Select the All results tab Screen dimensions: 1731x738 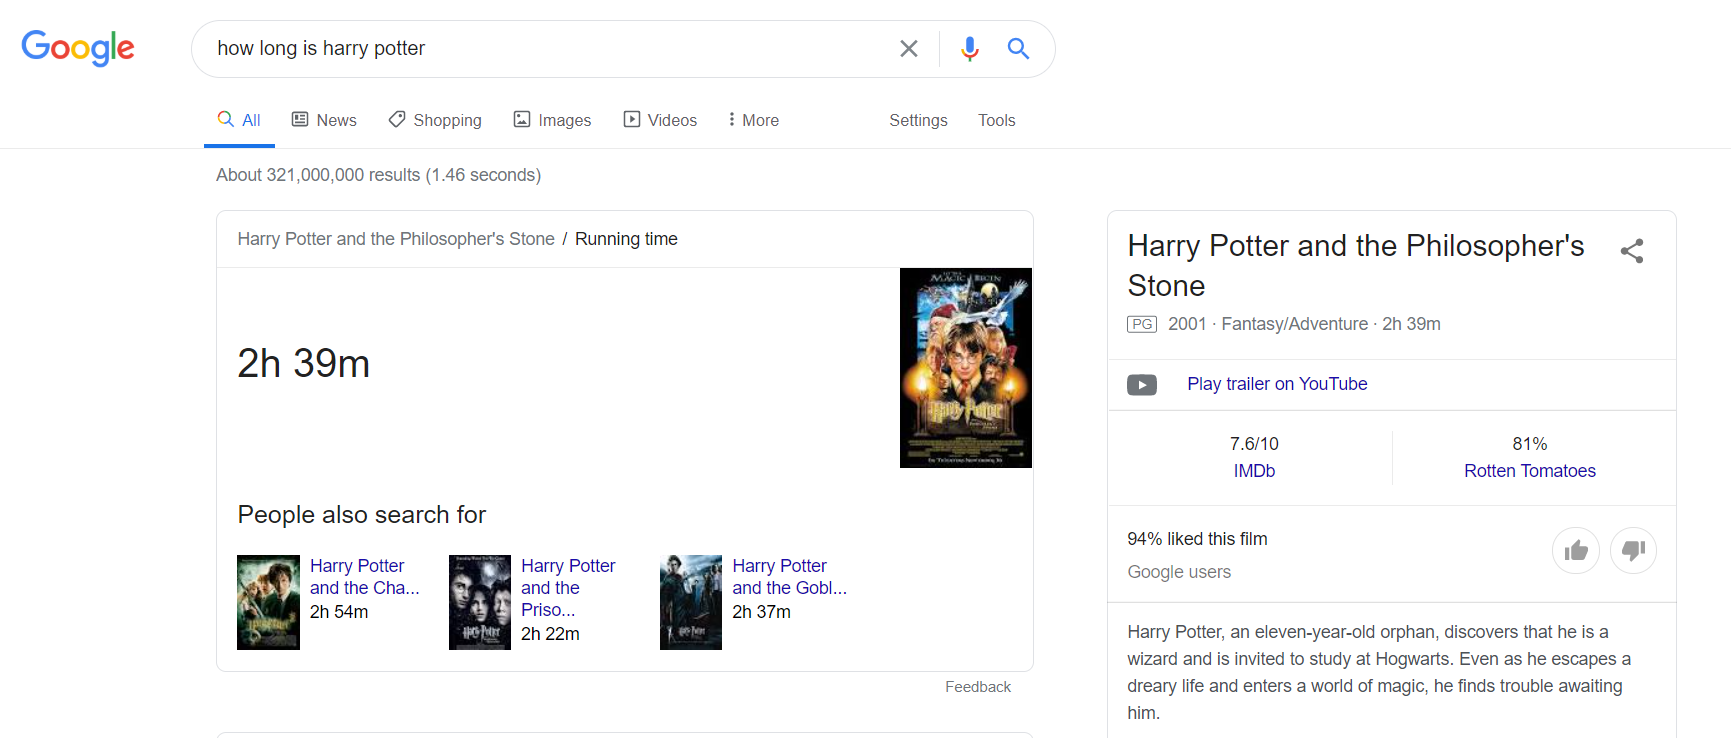(239, 120)
